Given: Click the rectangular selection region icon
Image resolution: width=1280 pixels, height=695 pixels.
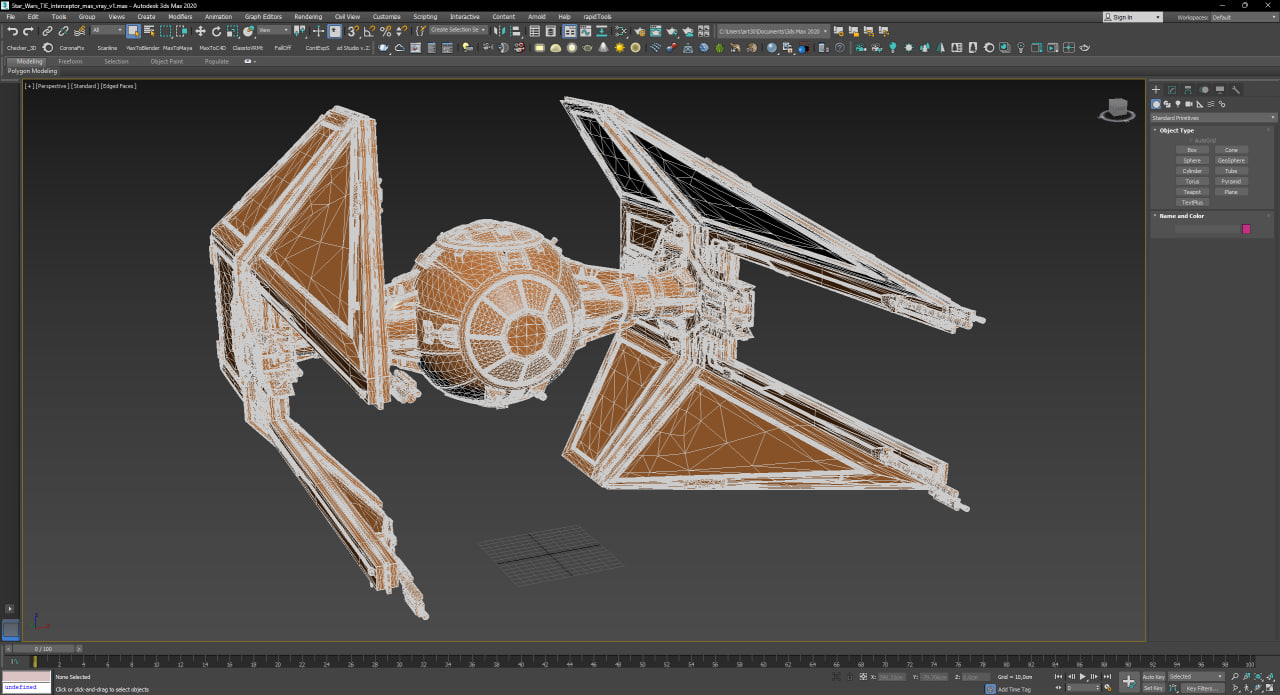Looking at the screenshot, I should [166, 31].
